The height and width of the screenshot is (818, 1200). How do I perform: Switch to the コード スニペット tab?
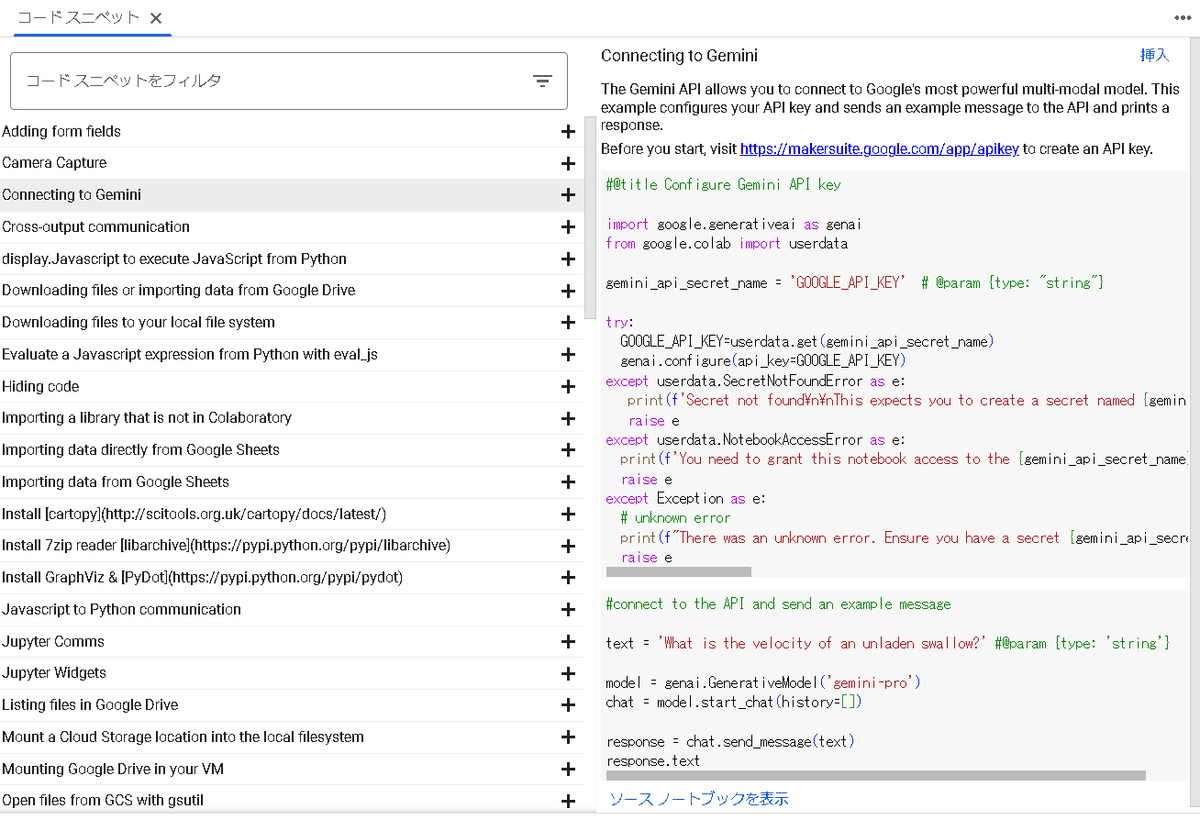tap(80, 18)
